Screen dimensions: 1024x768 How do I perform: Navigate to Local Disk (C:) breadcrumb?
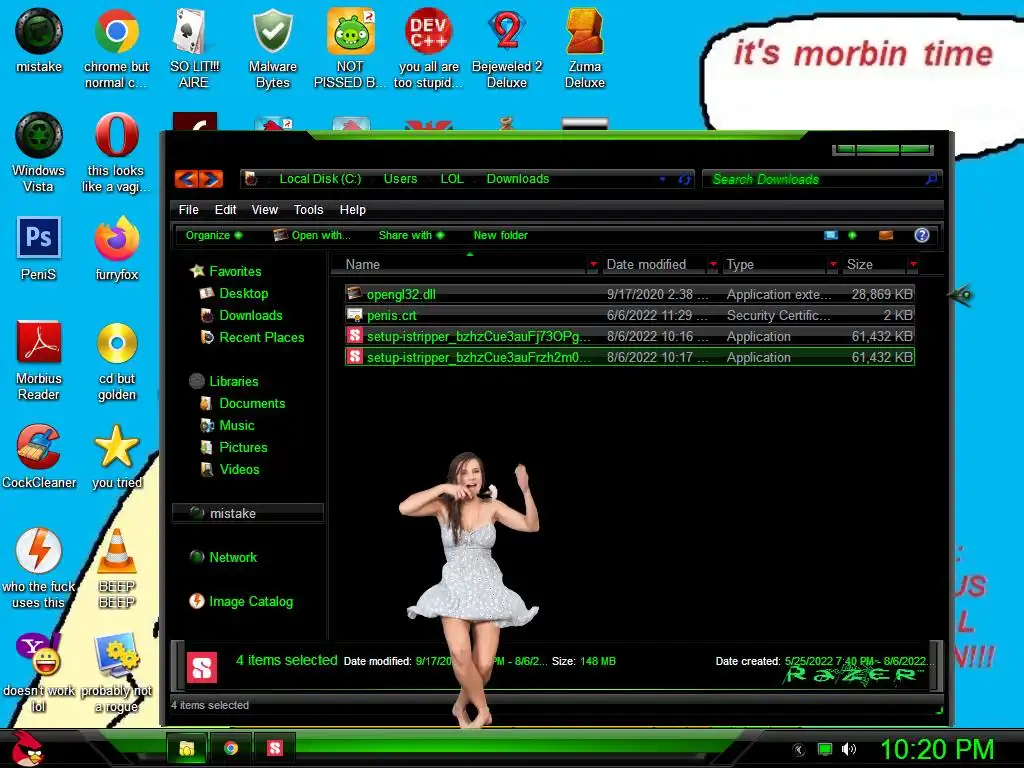(x=320, y=179)
